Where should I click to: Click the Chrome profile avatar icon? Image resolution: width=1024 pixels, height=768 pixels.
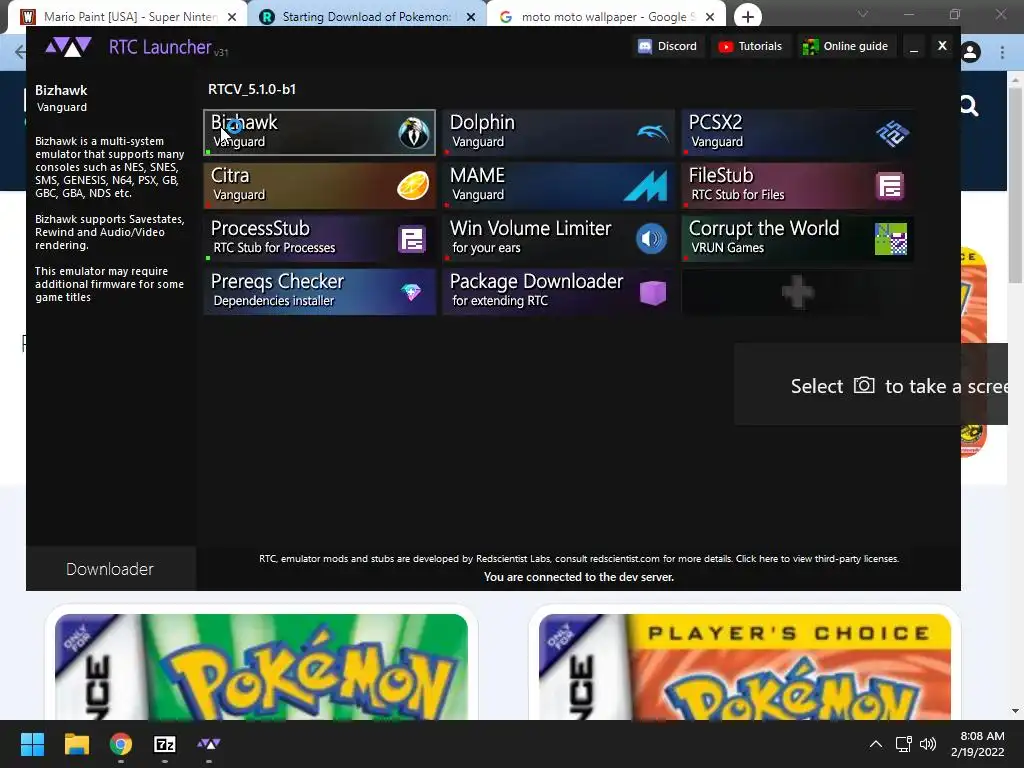[970, 52]
